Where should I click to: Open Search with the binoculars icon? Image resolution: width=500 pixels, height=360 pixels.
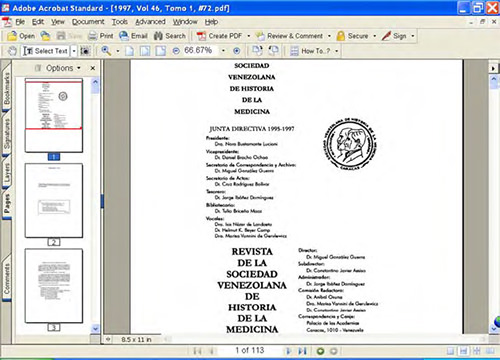pos(169,36)
